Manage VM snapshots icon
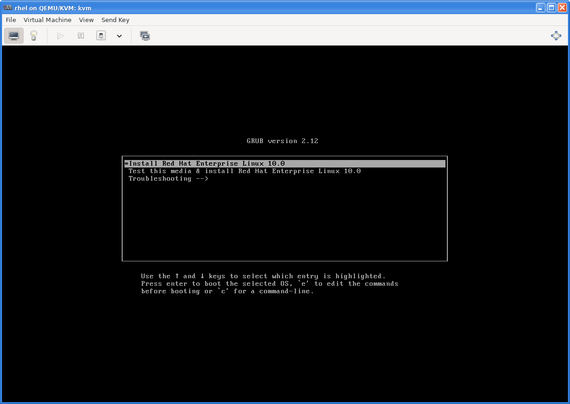 coord(145,36)
